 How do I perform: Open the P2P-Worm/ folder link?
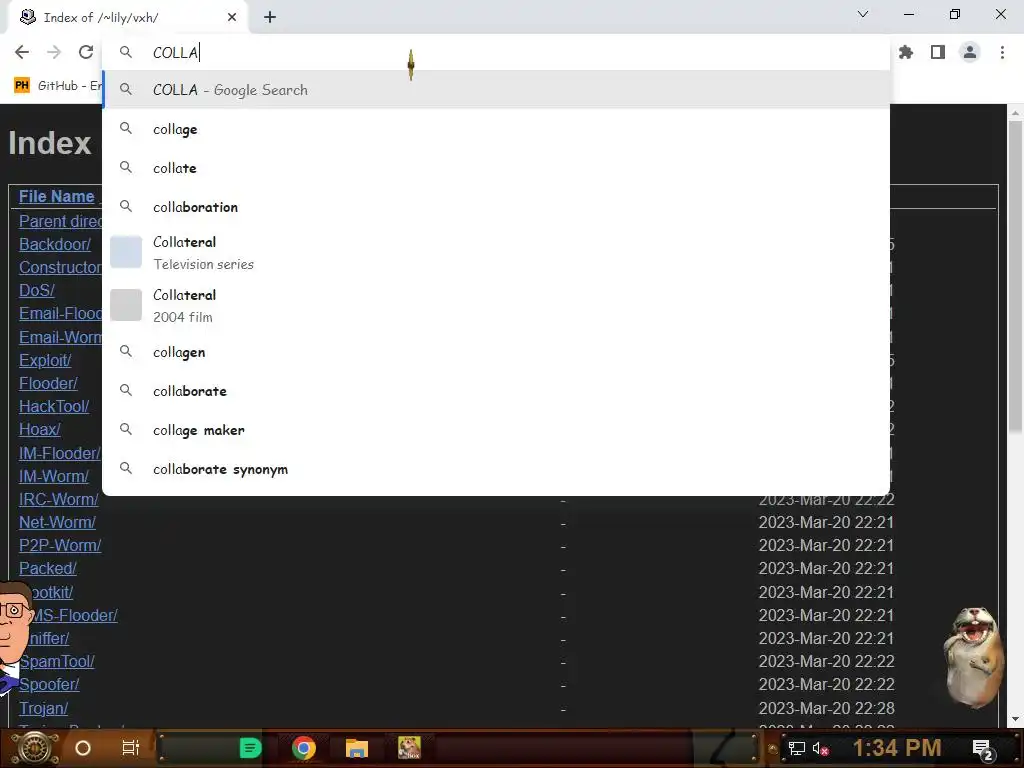coord(60,545)
